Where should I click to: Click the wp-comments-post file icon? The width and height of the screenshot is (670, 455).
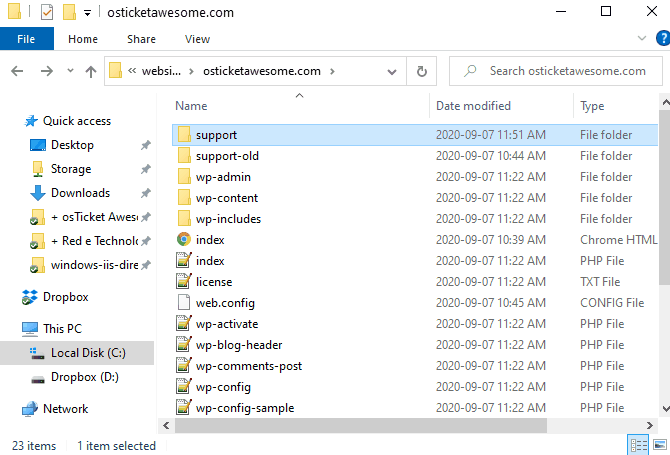click(184, 365)
